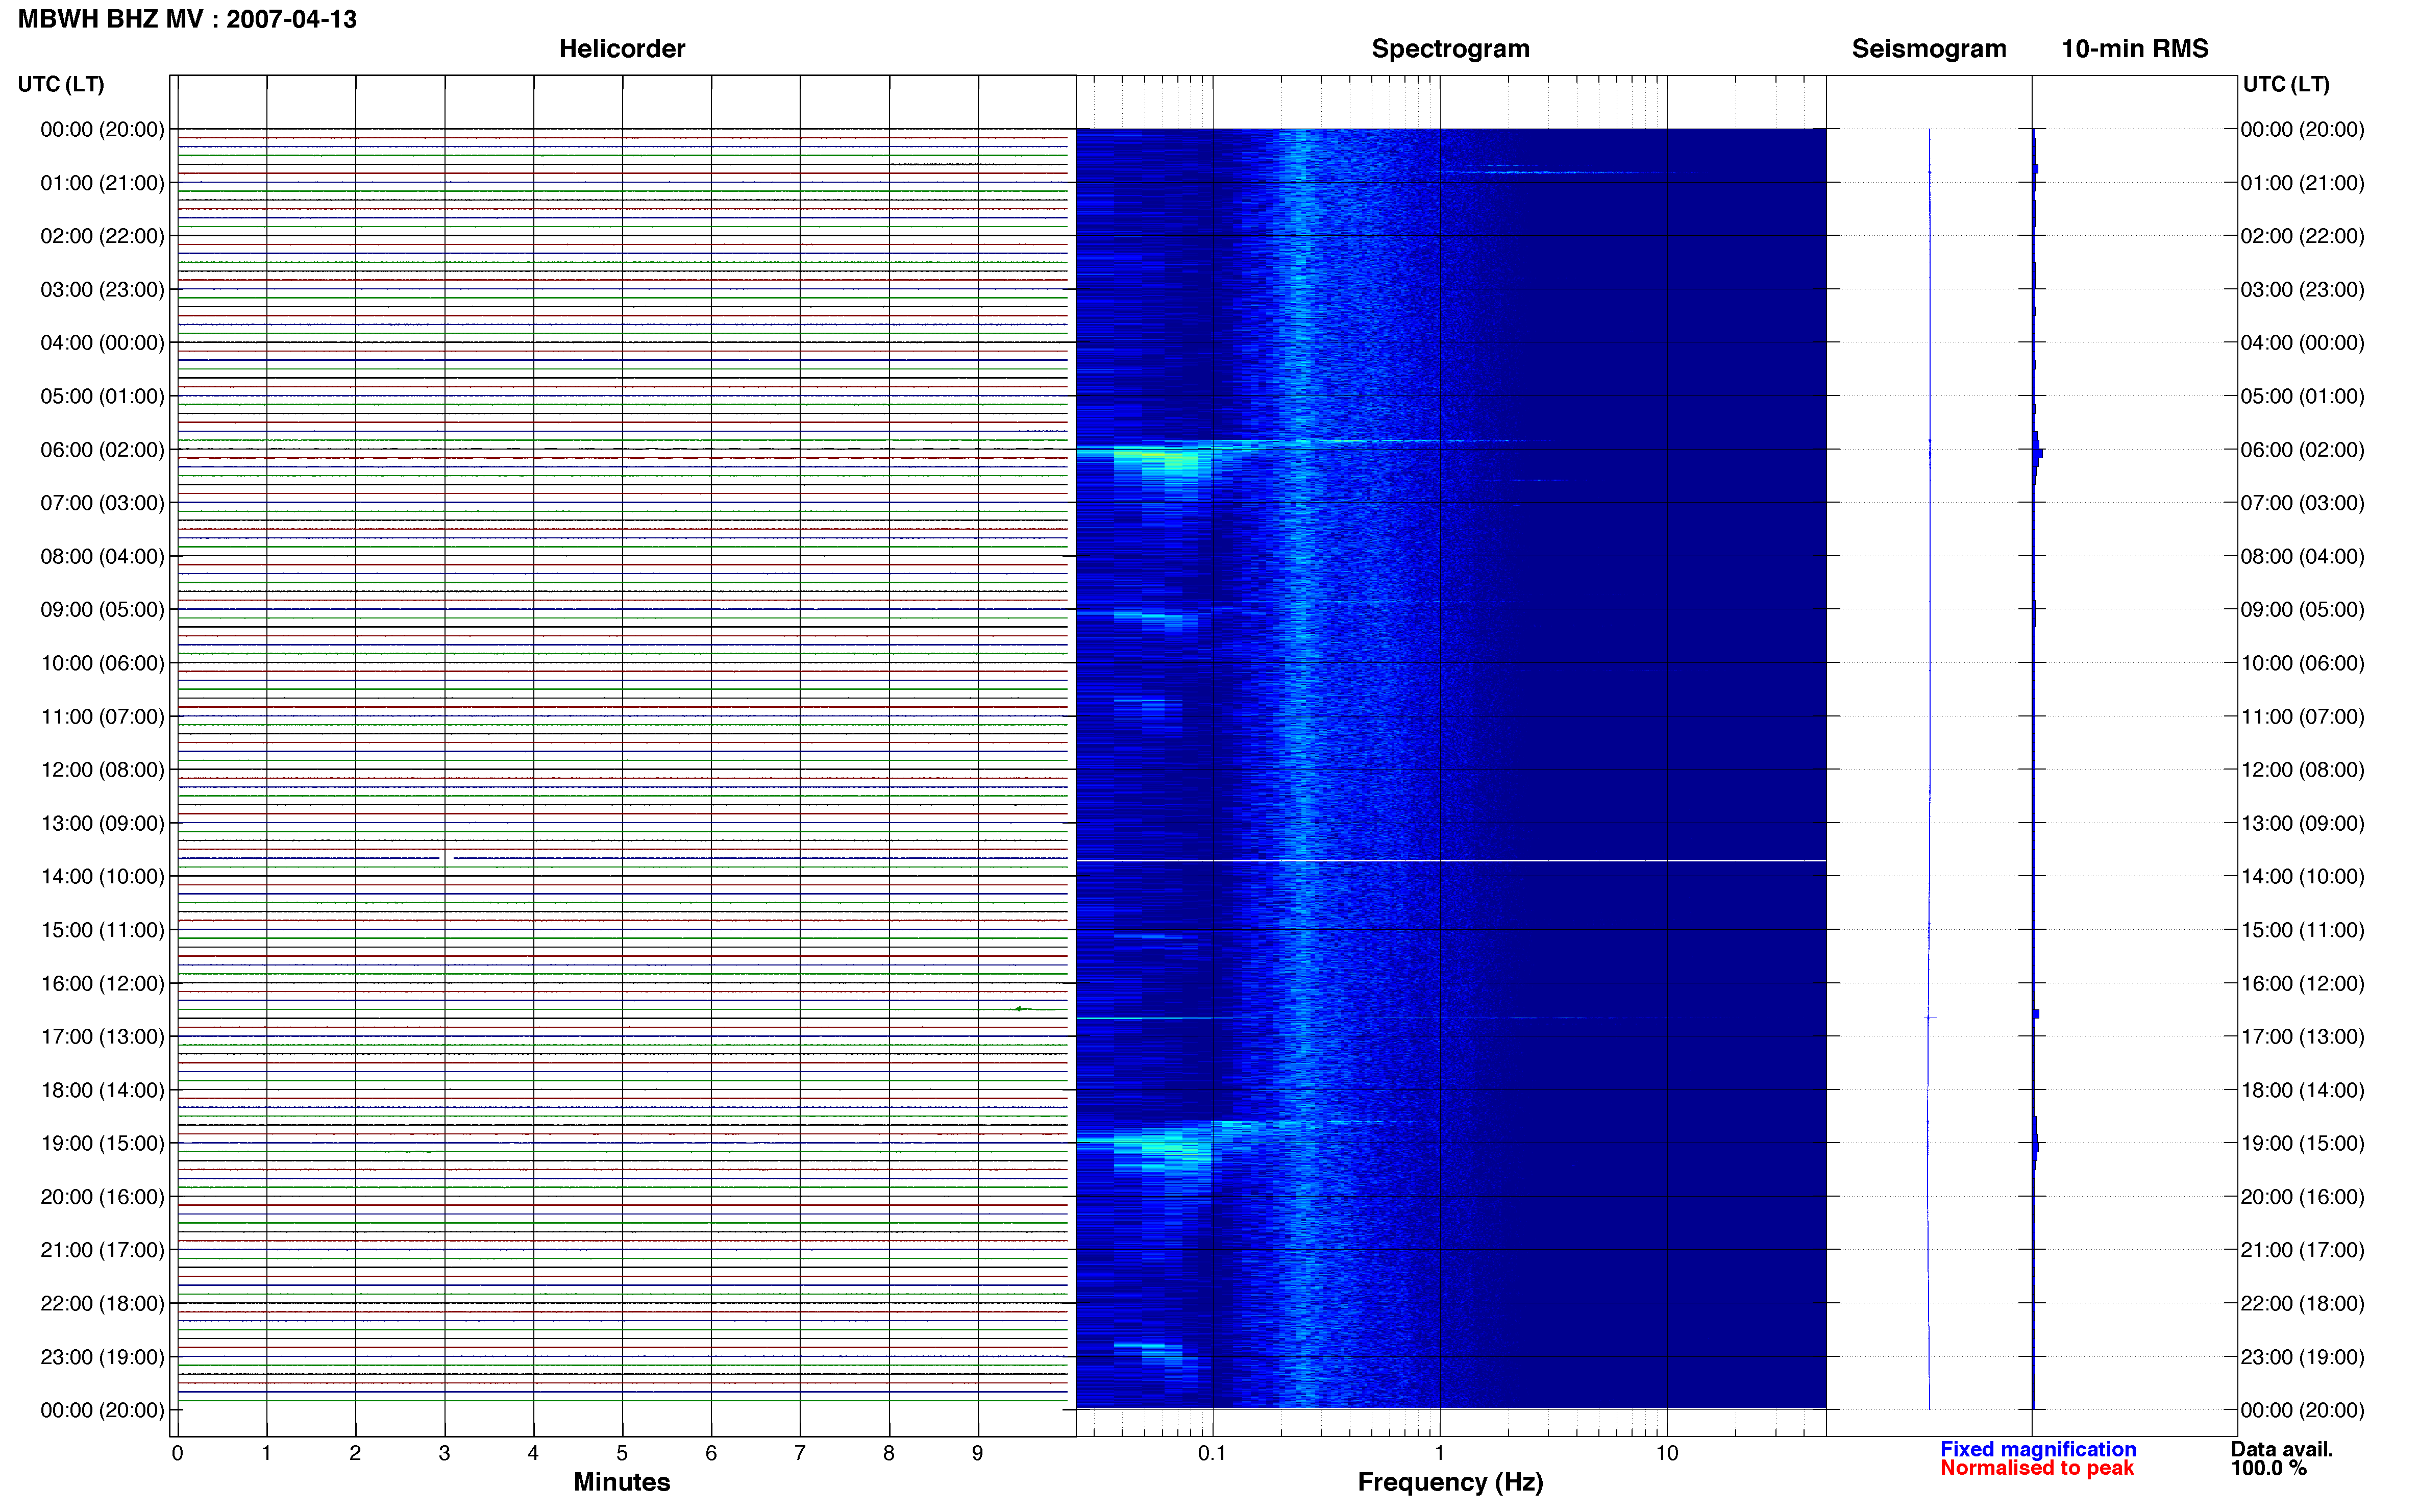Click 20:00 (16:00) on the RMS-side time axis
This screenshot has height=1512, width=2419.
pyautogui.click(x=2302, y=1197)
